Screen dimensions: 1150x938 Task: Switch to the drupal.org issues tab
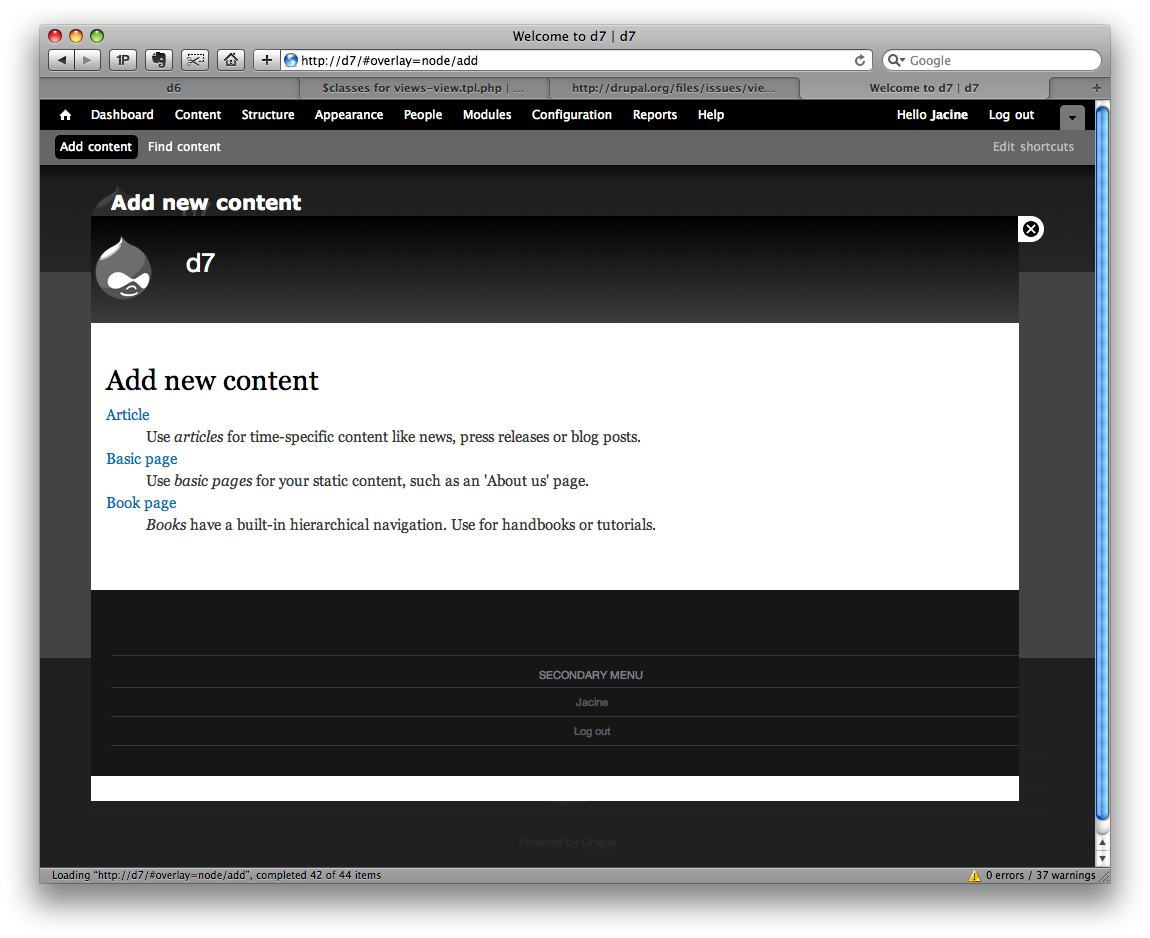coord(673,88)
